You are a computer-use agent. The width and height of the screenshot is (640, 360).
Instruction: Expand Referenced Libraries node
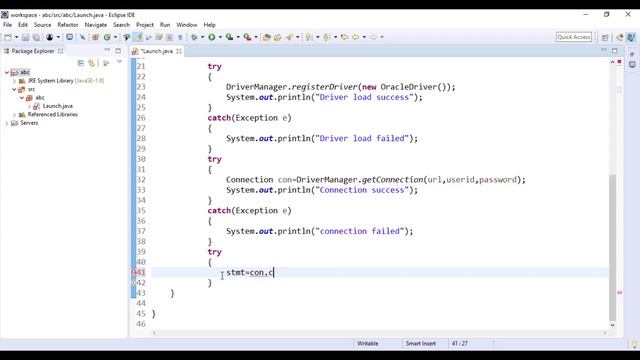(x=14, y=115)
